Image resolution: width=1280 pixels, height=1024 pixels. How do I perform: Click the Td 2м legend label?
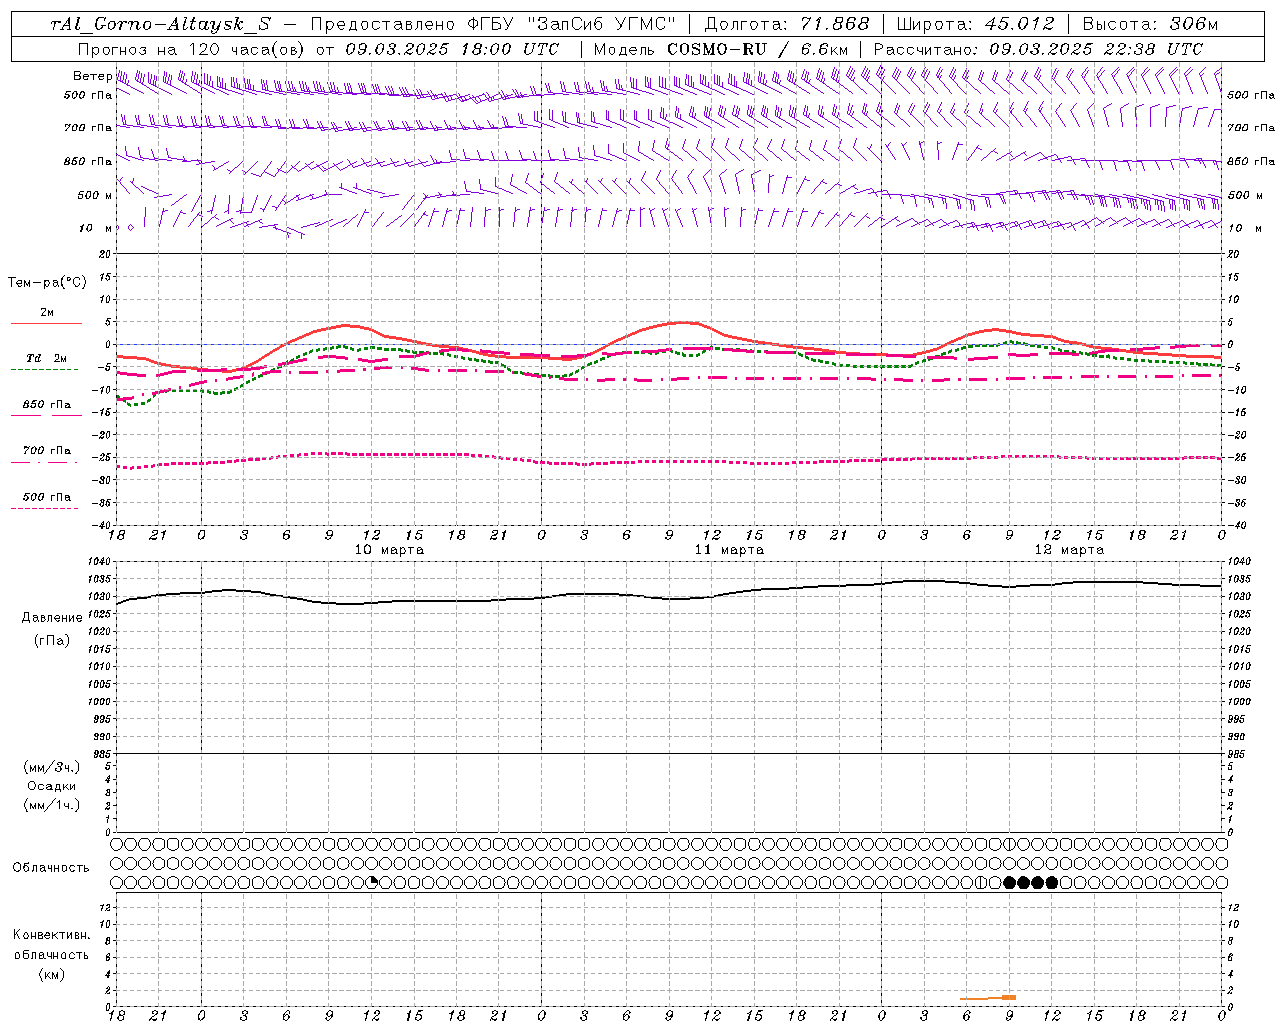pyautogui.click(x=47, y=358)
